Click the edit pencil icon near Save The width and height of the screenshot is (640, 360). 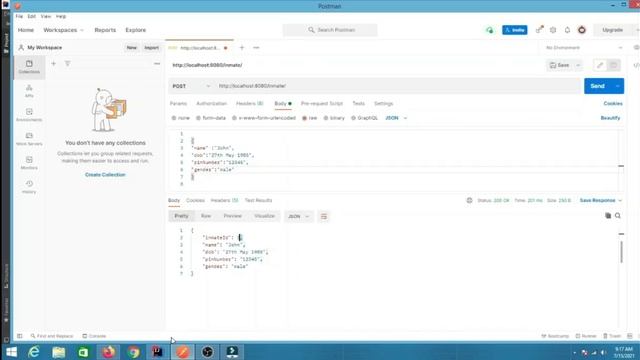[600, 65]
